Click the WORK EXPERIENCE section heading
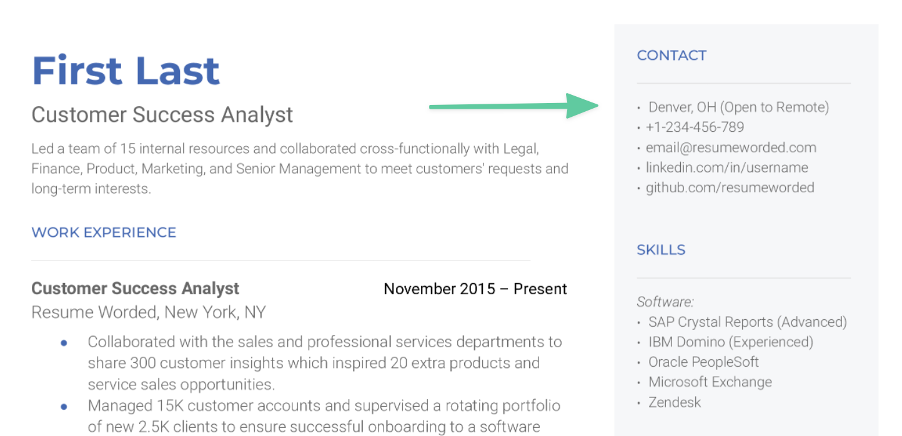 (x=104, y=232)
